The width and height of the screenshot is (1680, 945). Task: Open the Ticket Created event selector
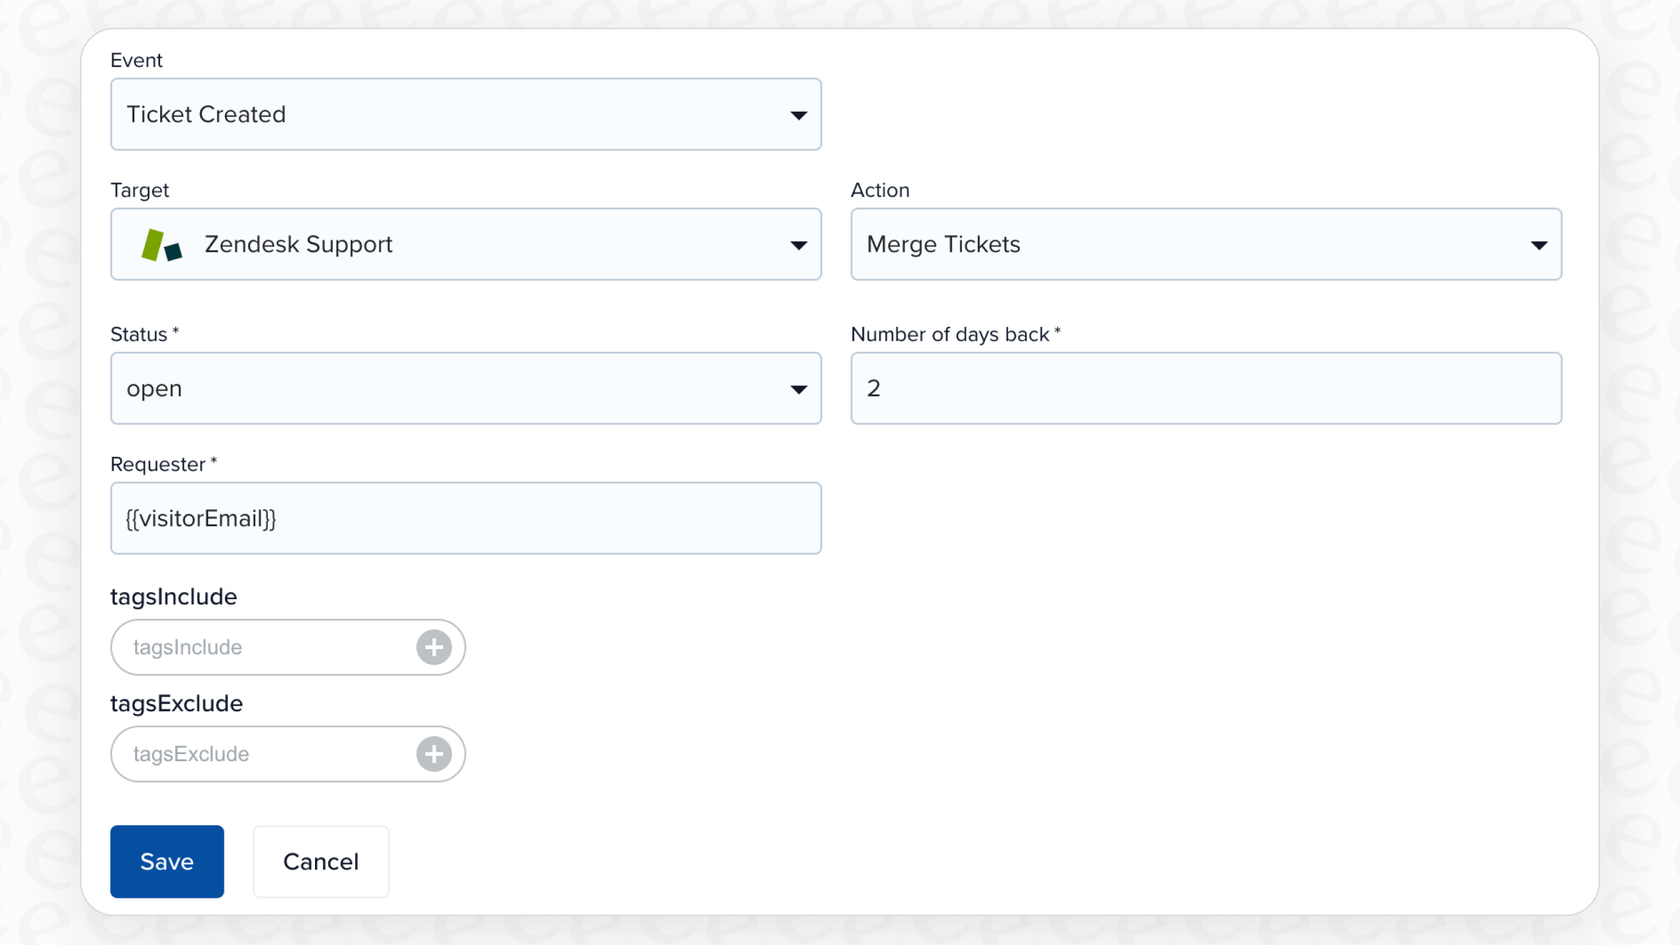(466, 114)
